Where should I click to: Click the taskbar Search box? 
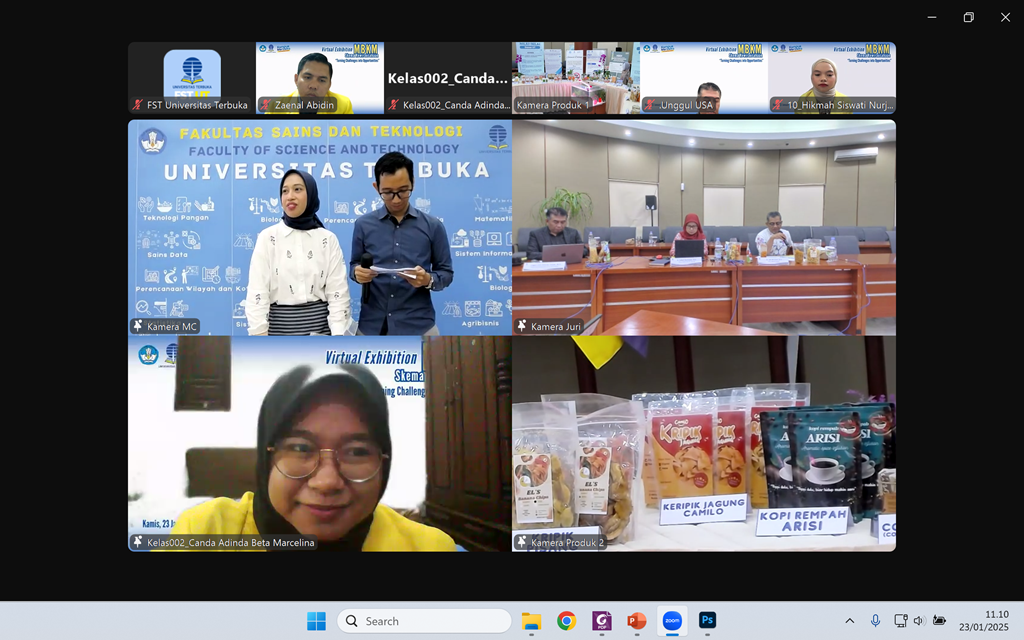tap(424, 621)
